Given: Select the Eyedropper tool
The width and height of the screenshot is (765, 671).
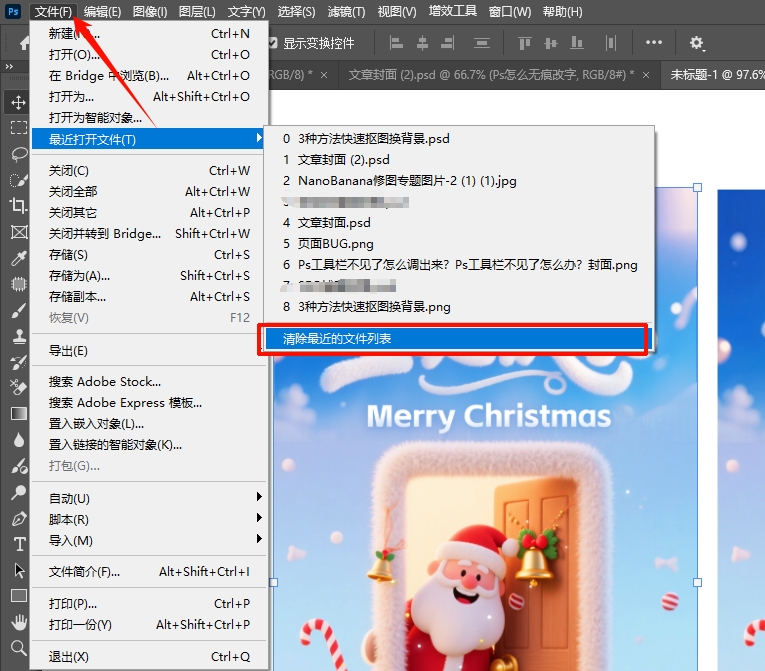Looking at the screenshot, I should [18, 258].
